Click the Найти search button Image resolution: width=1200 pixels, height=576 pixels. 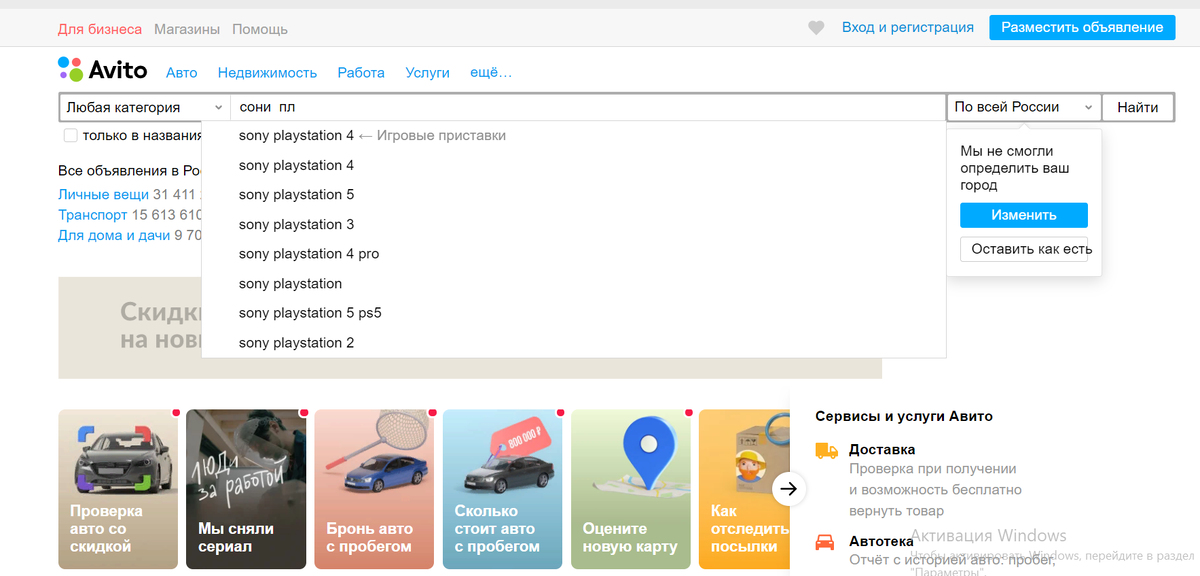click(x=1138, y=107)
